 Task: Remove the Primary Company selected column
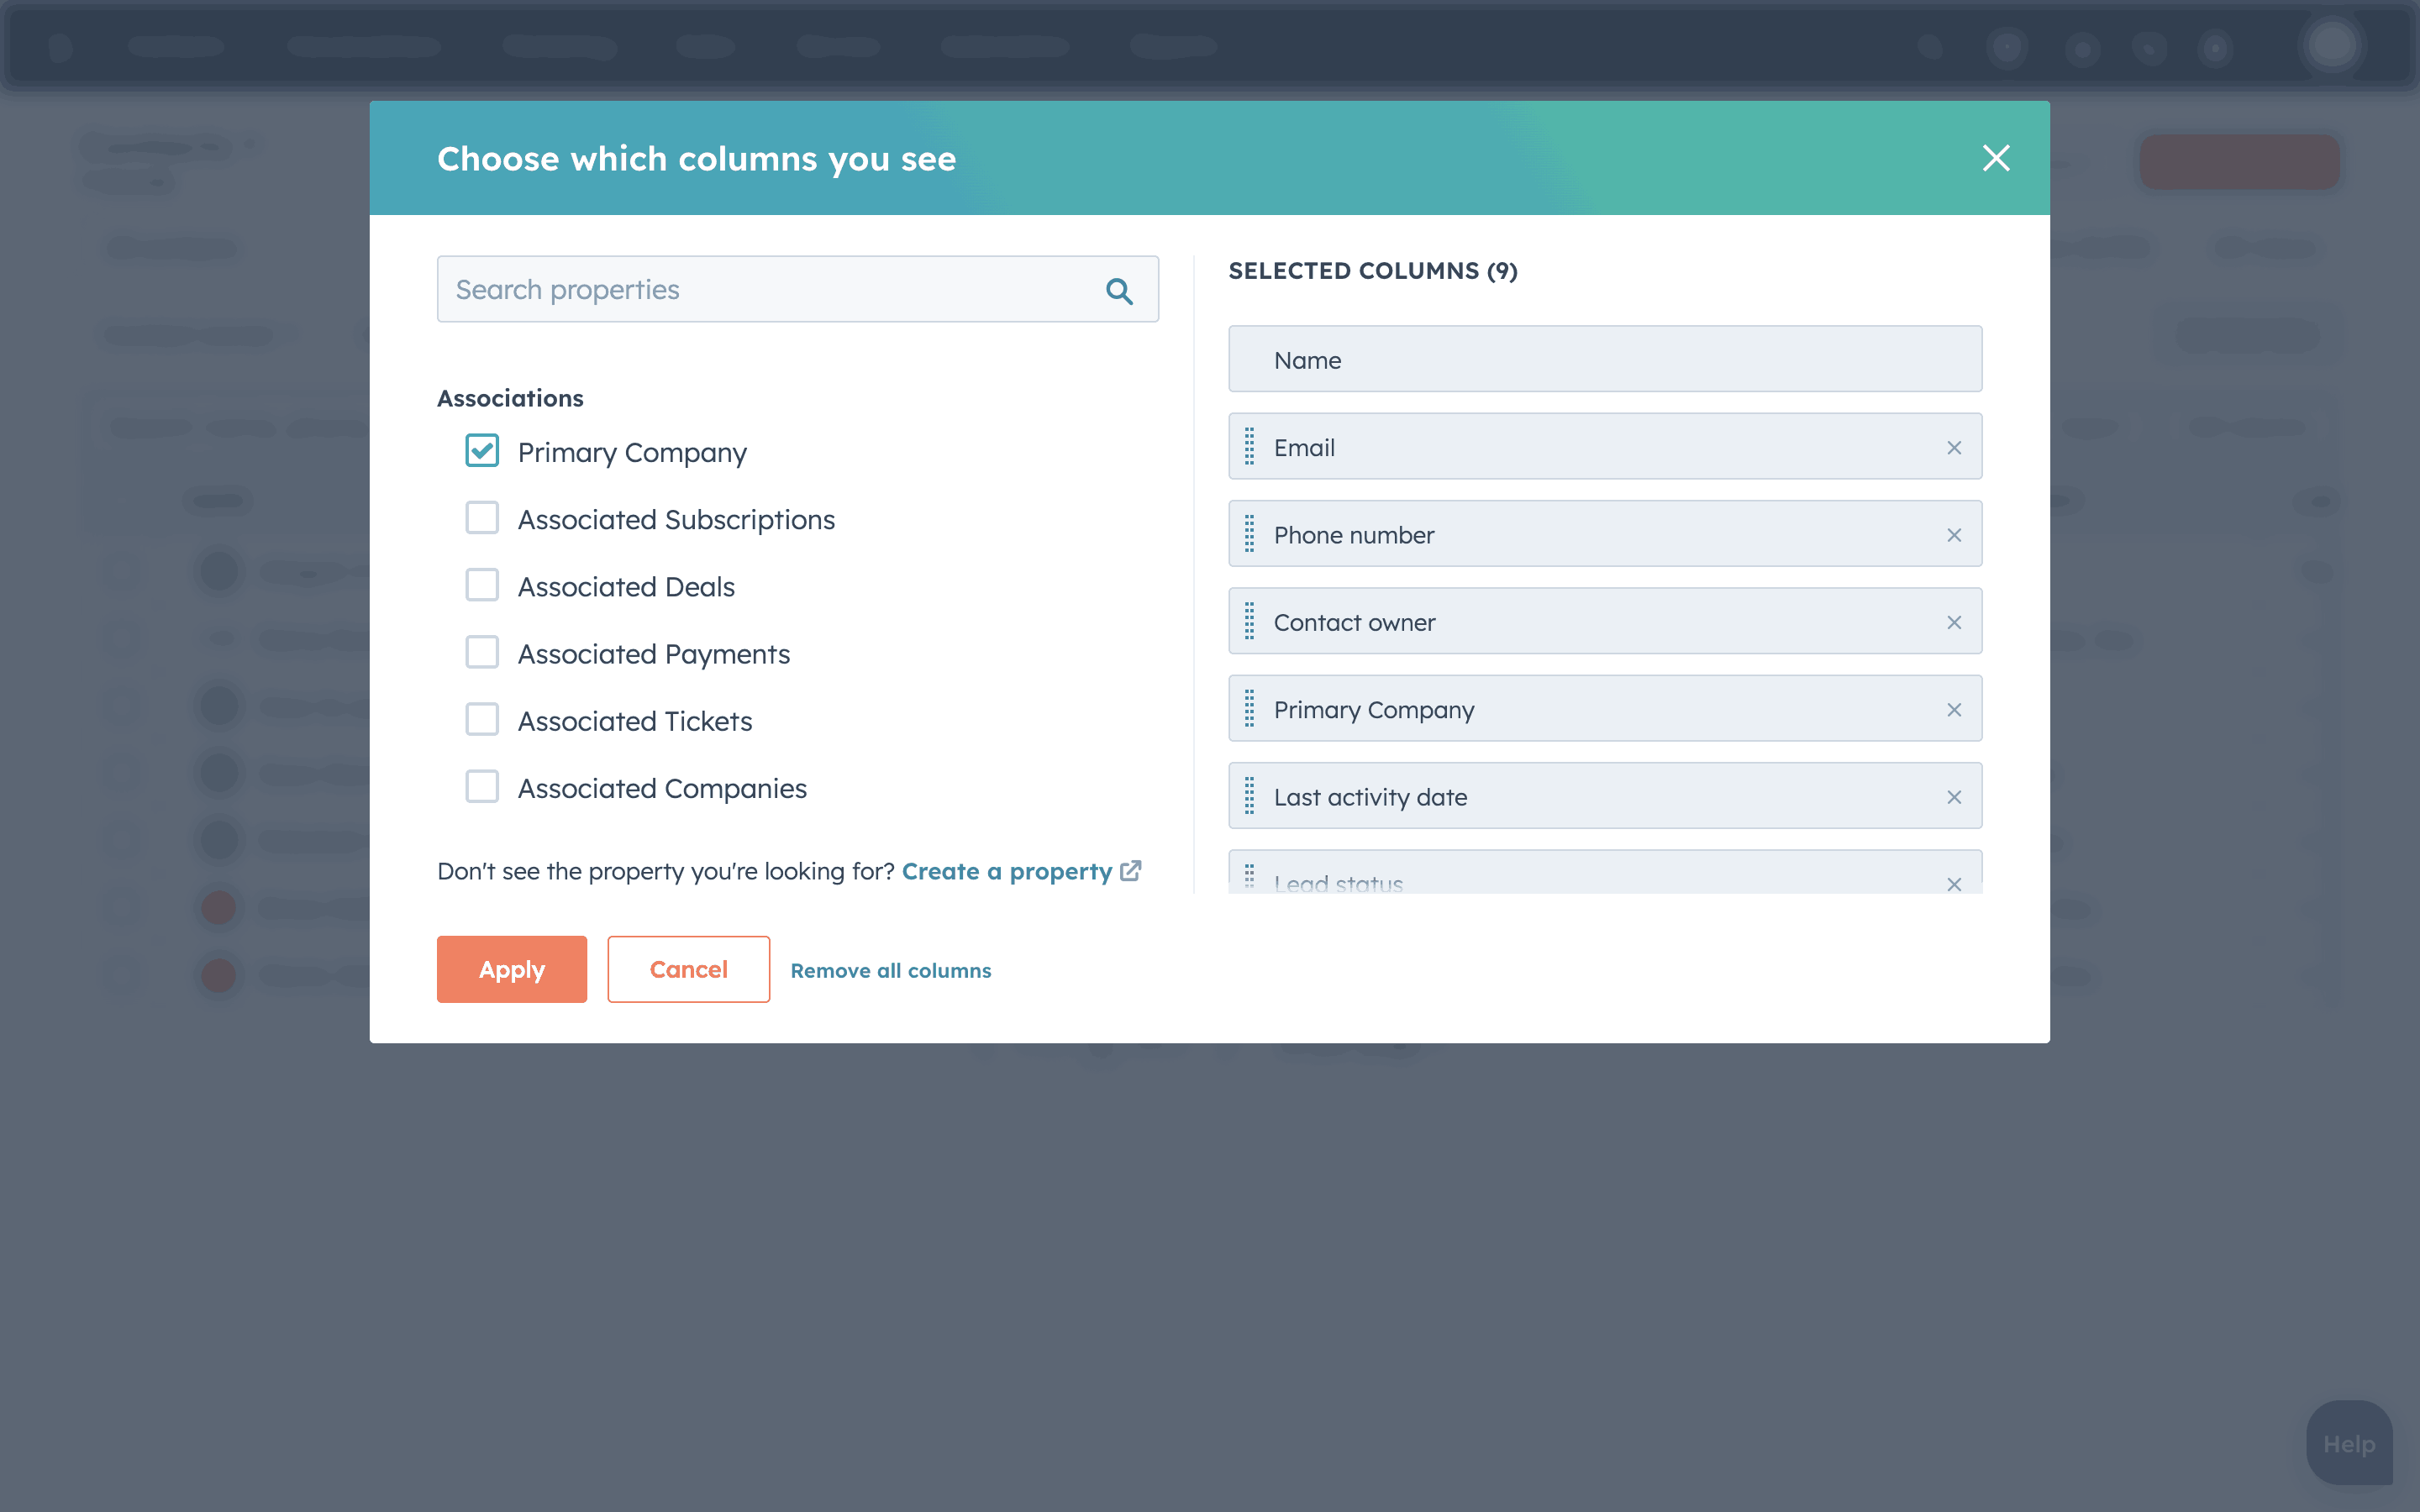pos(1954,710)
